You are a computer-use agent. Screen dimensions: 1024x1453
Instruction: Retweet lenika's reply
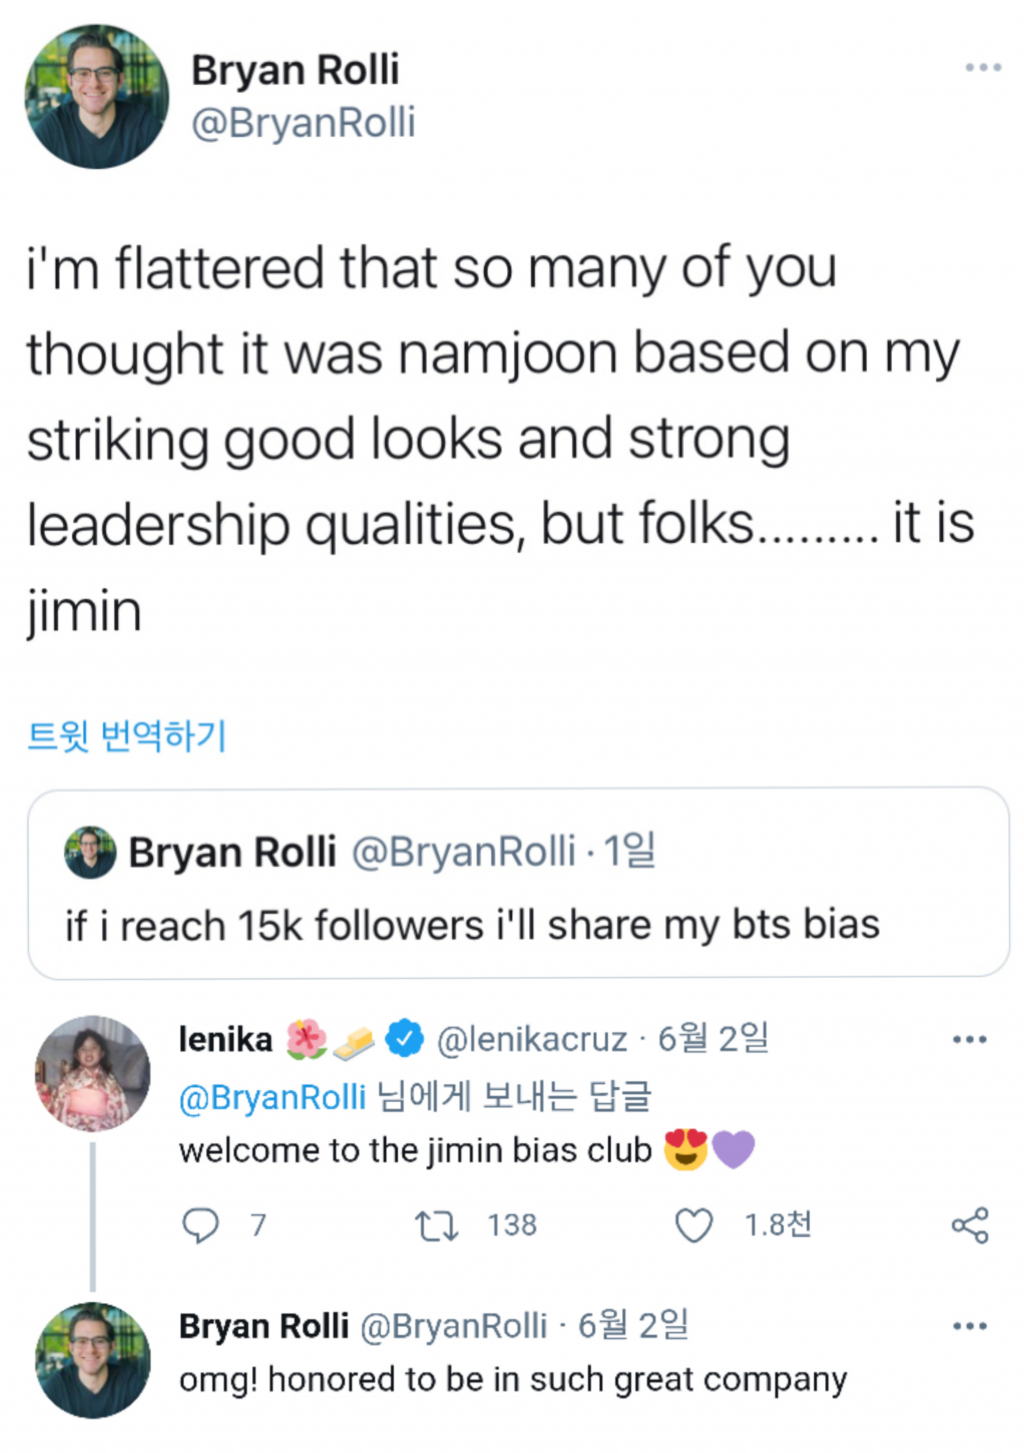click(437, 1225)
